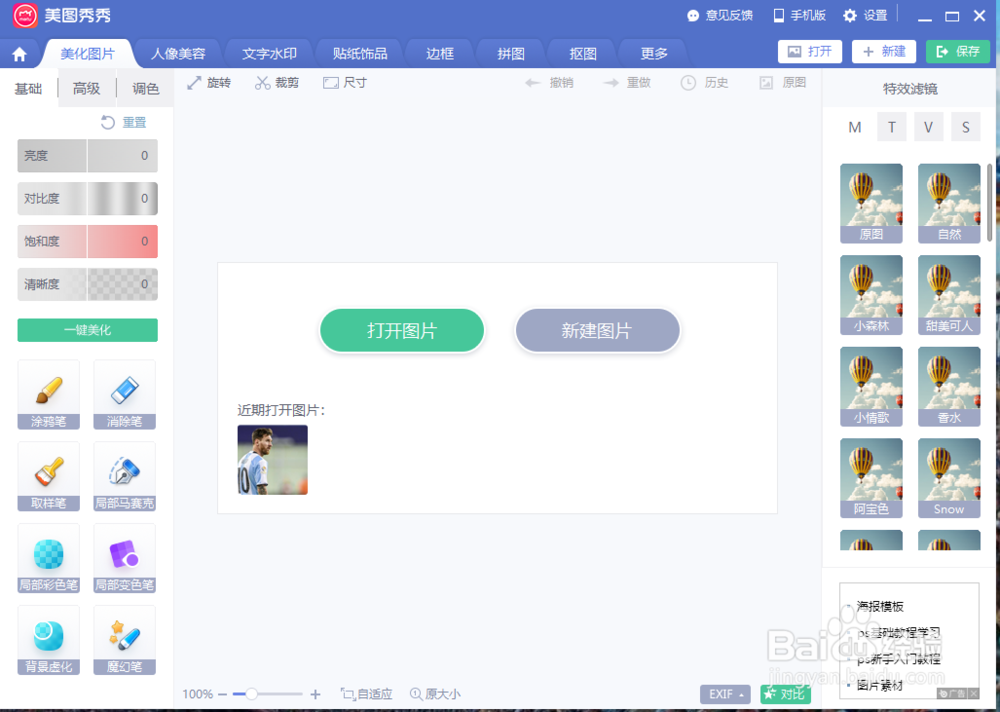Switch to the 人像美容 beautify tab
This screenshot has height=712, width=1000.
[x=178, y=53]
